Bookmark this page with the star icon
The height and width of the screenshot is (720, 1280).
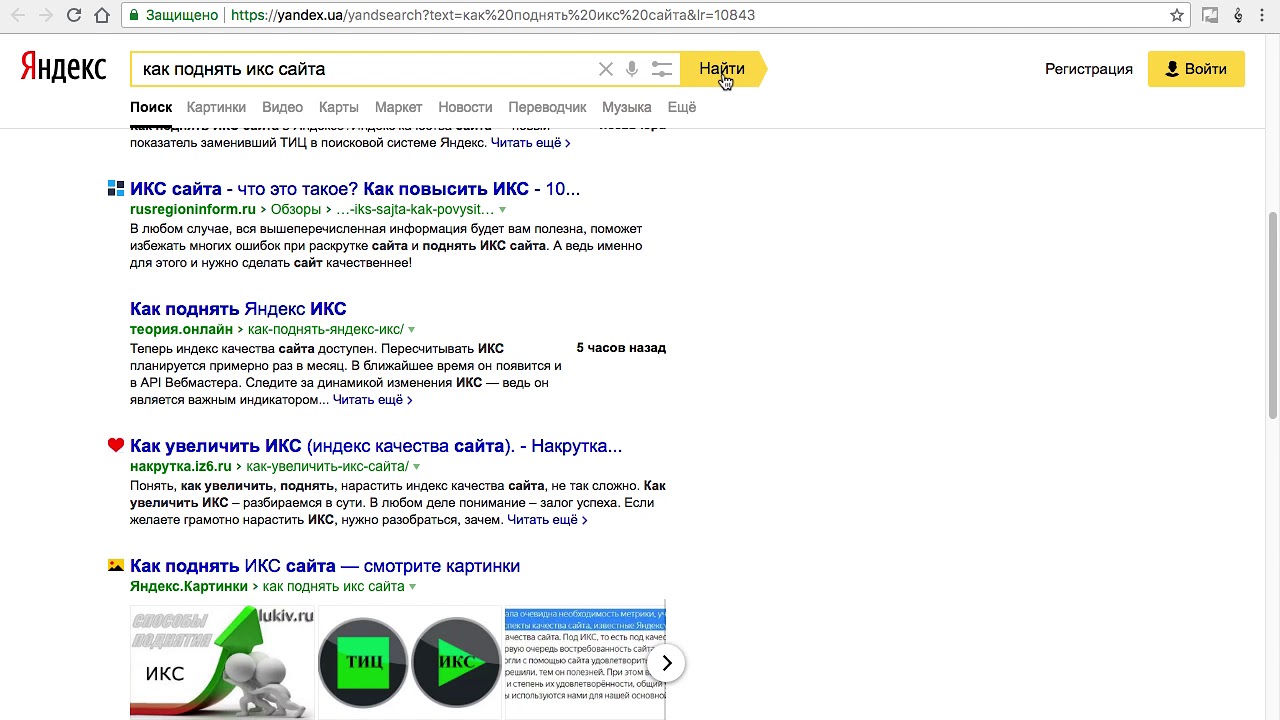coord(1177,15)
